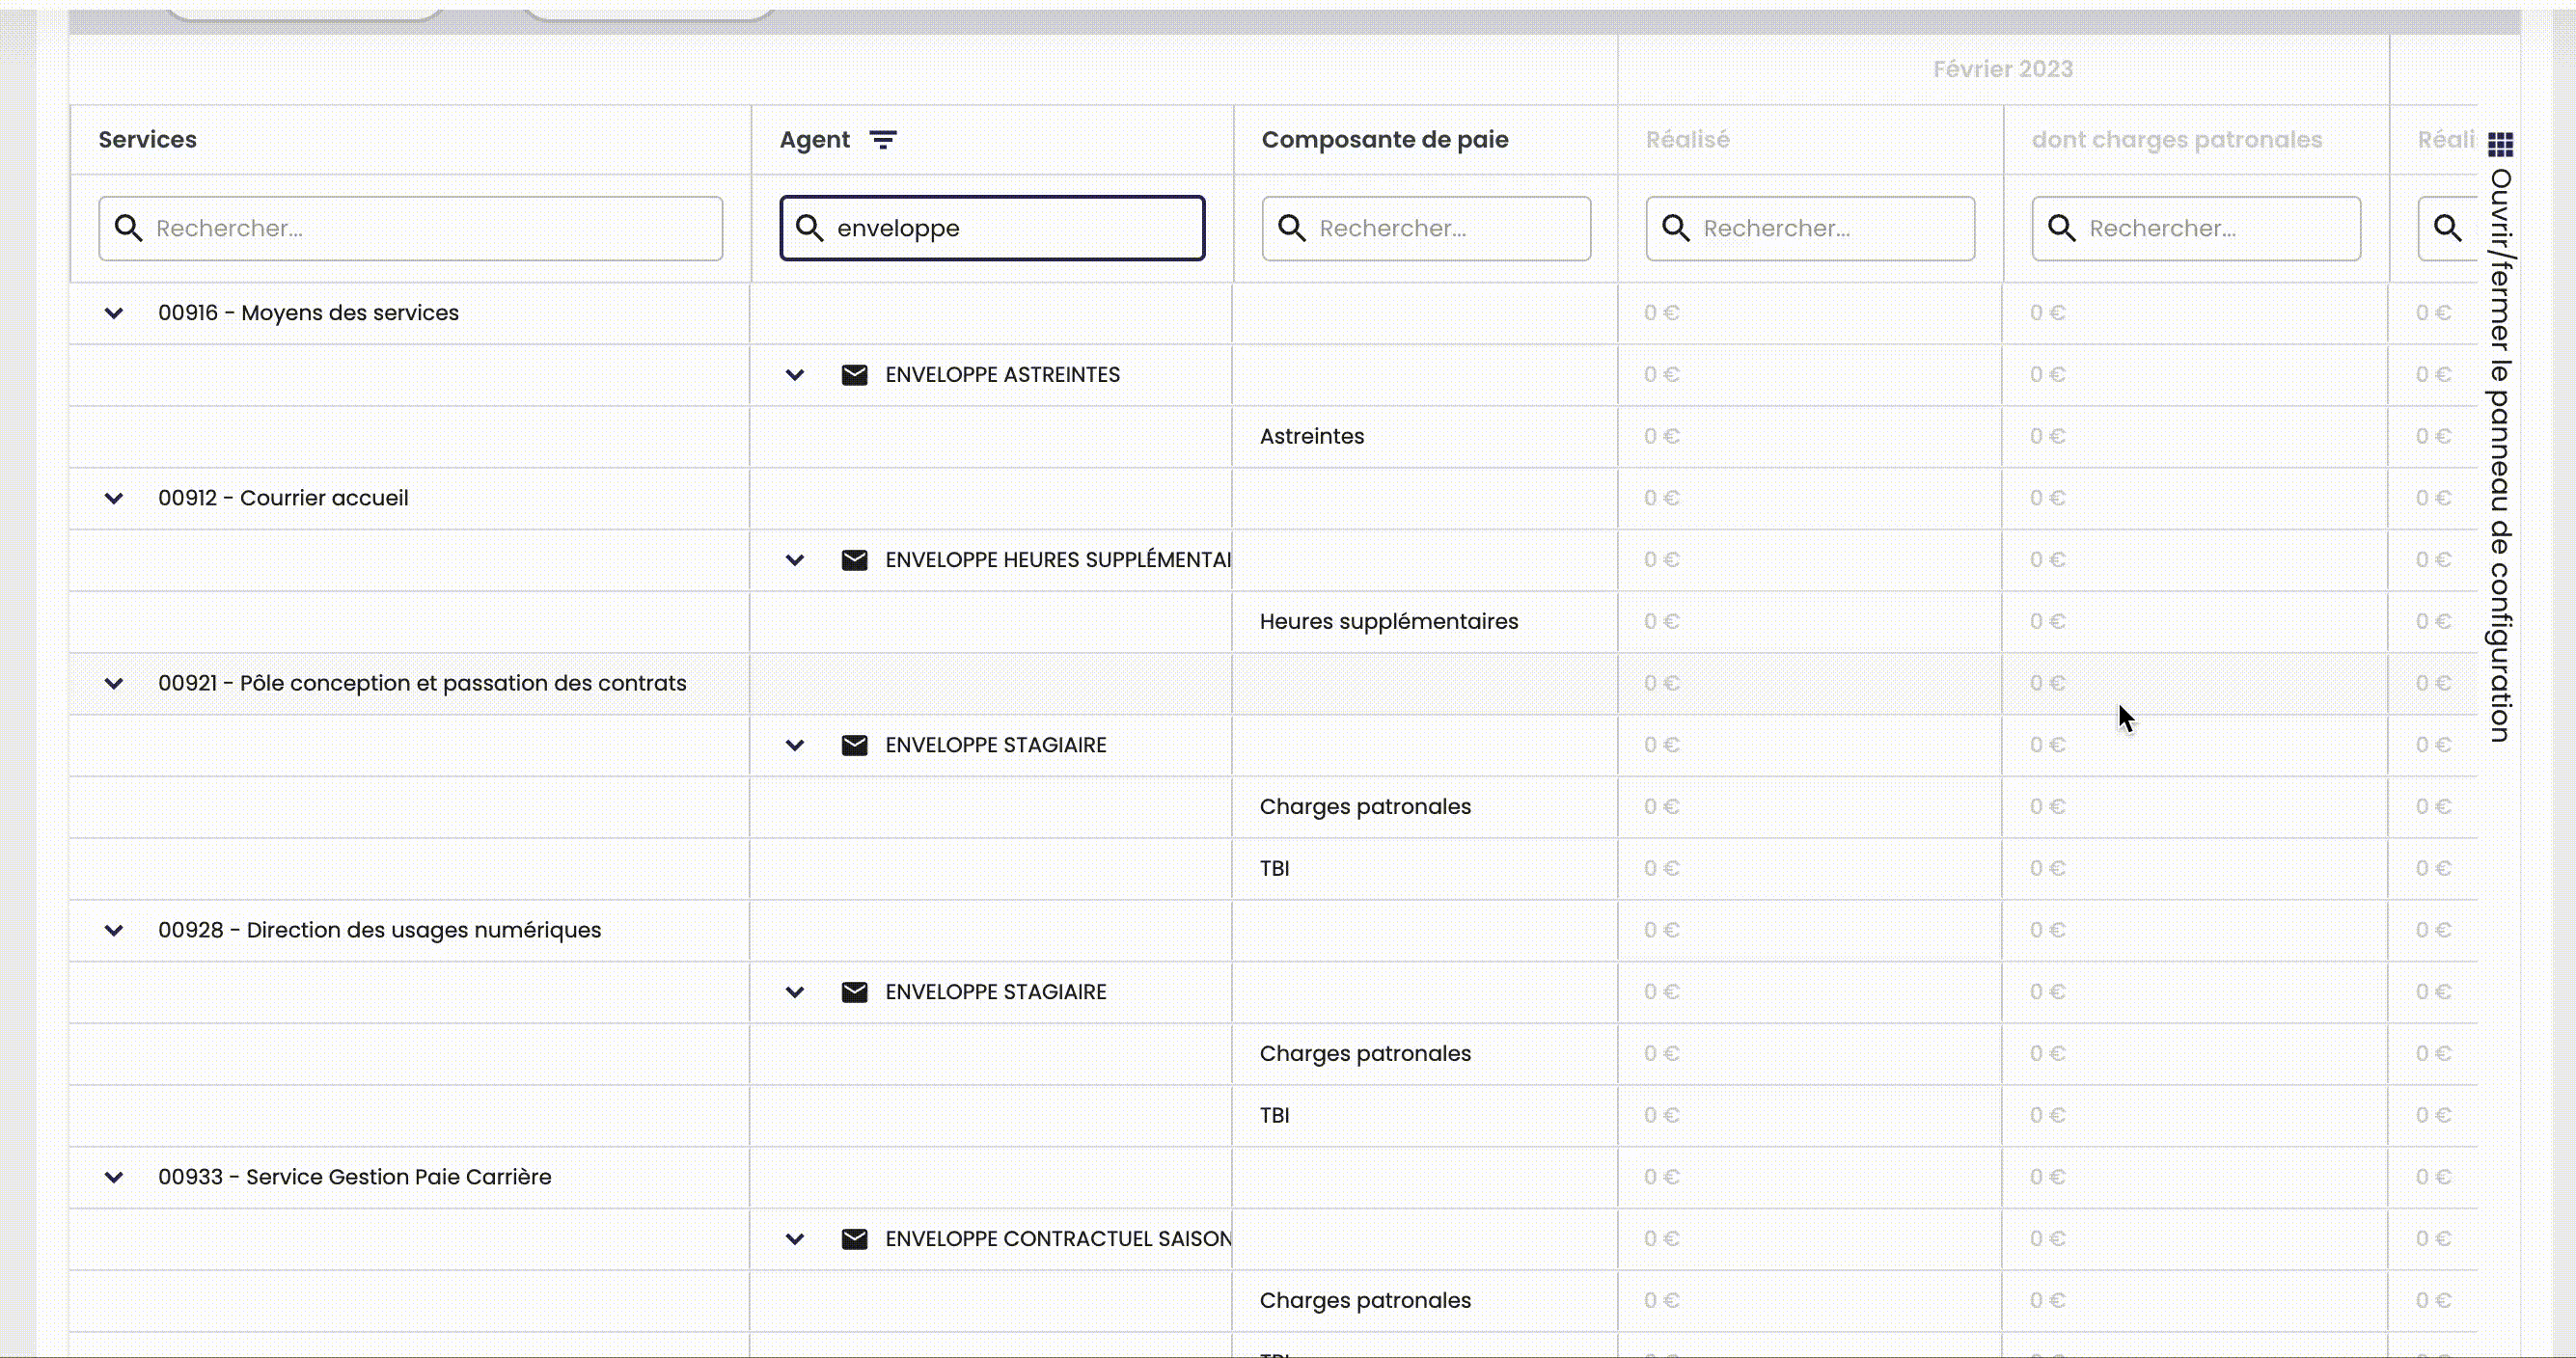Image resolution: width=2576 pixels, height=1358 pixels.
Task: Expand the ENVELOPPE ASTREINTES sub-row
Action: 794,373
